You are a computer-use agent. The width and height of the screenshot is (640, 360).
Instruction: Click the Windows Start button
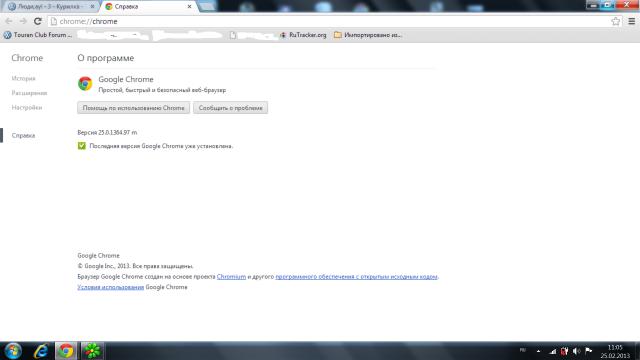pyautogui.click(x=13, y=351)
